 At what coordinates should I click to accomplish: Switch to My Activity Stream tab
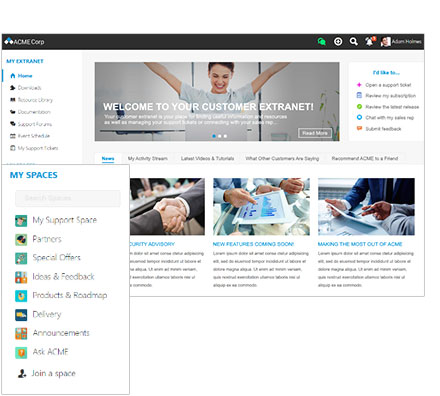[148, 158]
